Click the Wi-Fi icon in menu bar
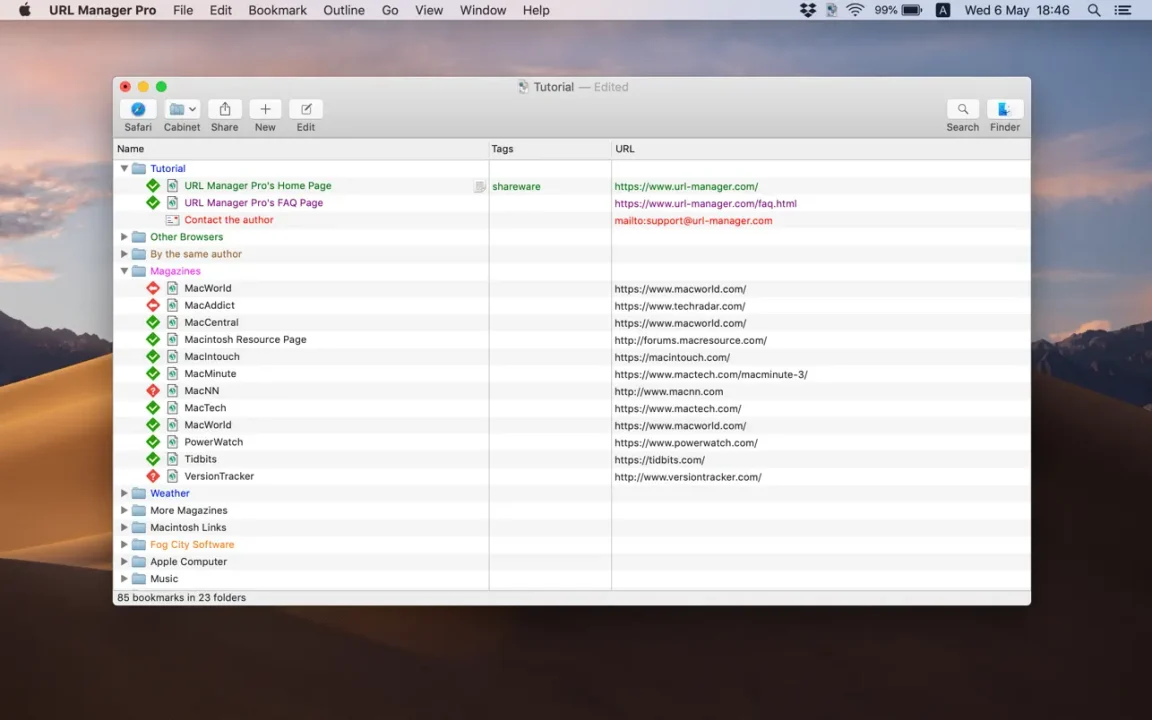Screen dimensions: 1152x720 (855, 10)
